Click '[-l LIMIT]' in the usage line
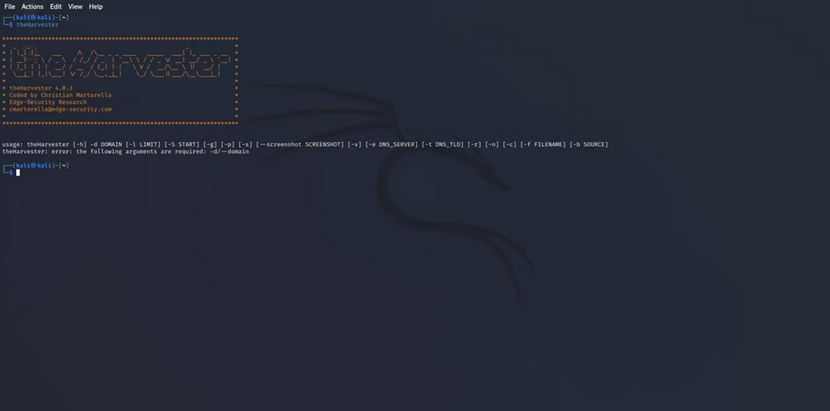 point(143,145)
